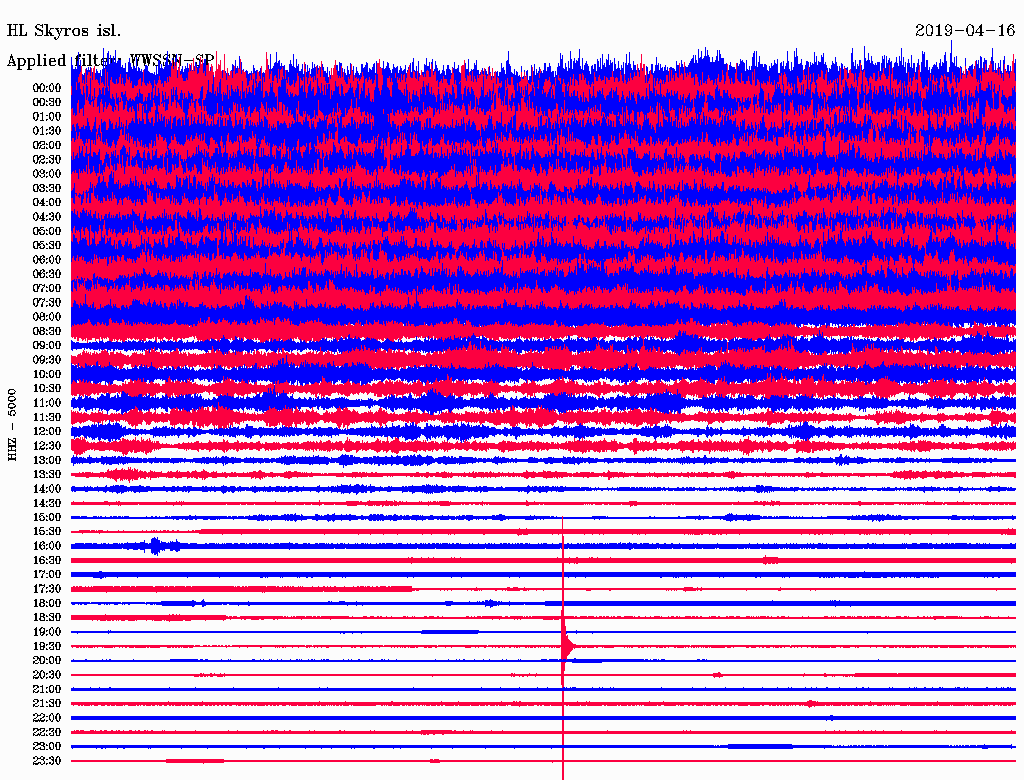Select the 15:00 time label
This screenshot has width=1024, height=780.
click(x=47, y=517)
